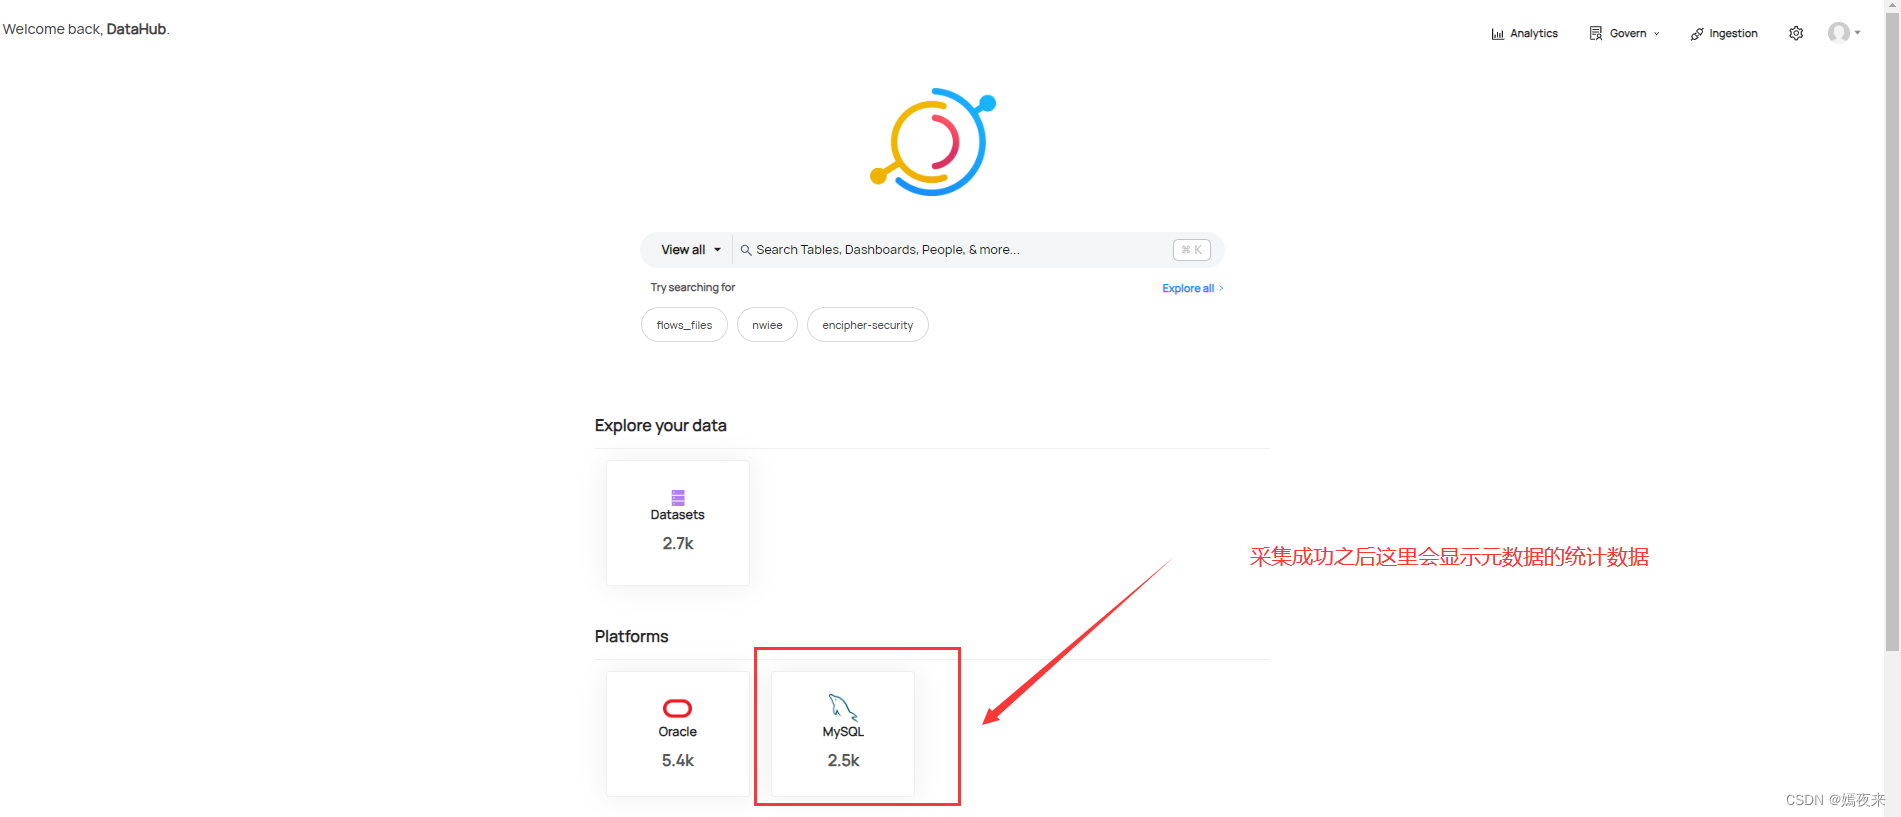The image size is (1901, 817).
Task: Expand the Govern menu
Action: click(1624, 33)
